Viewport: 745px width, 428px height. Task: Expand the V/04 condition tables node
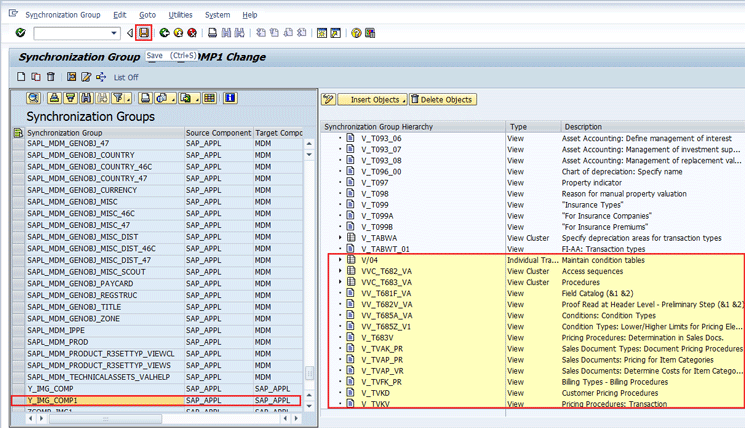click(340, 260)
